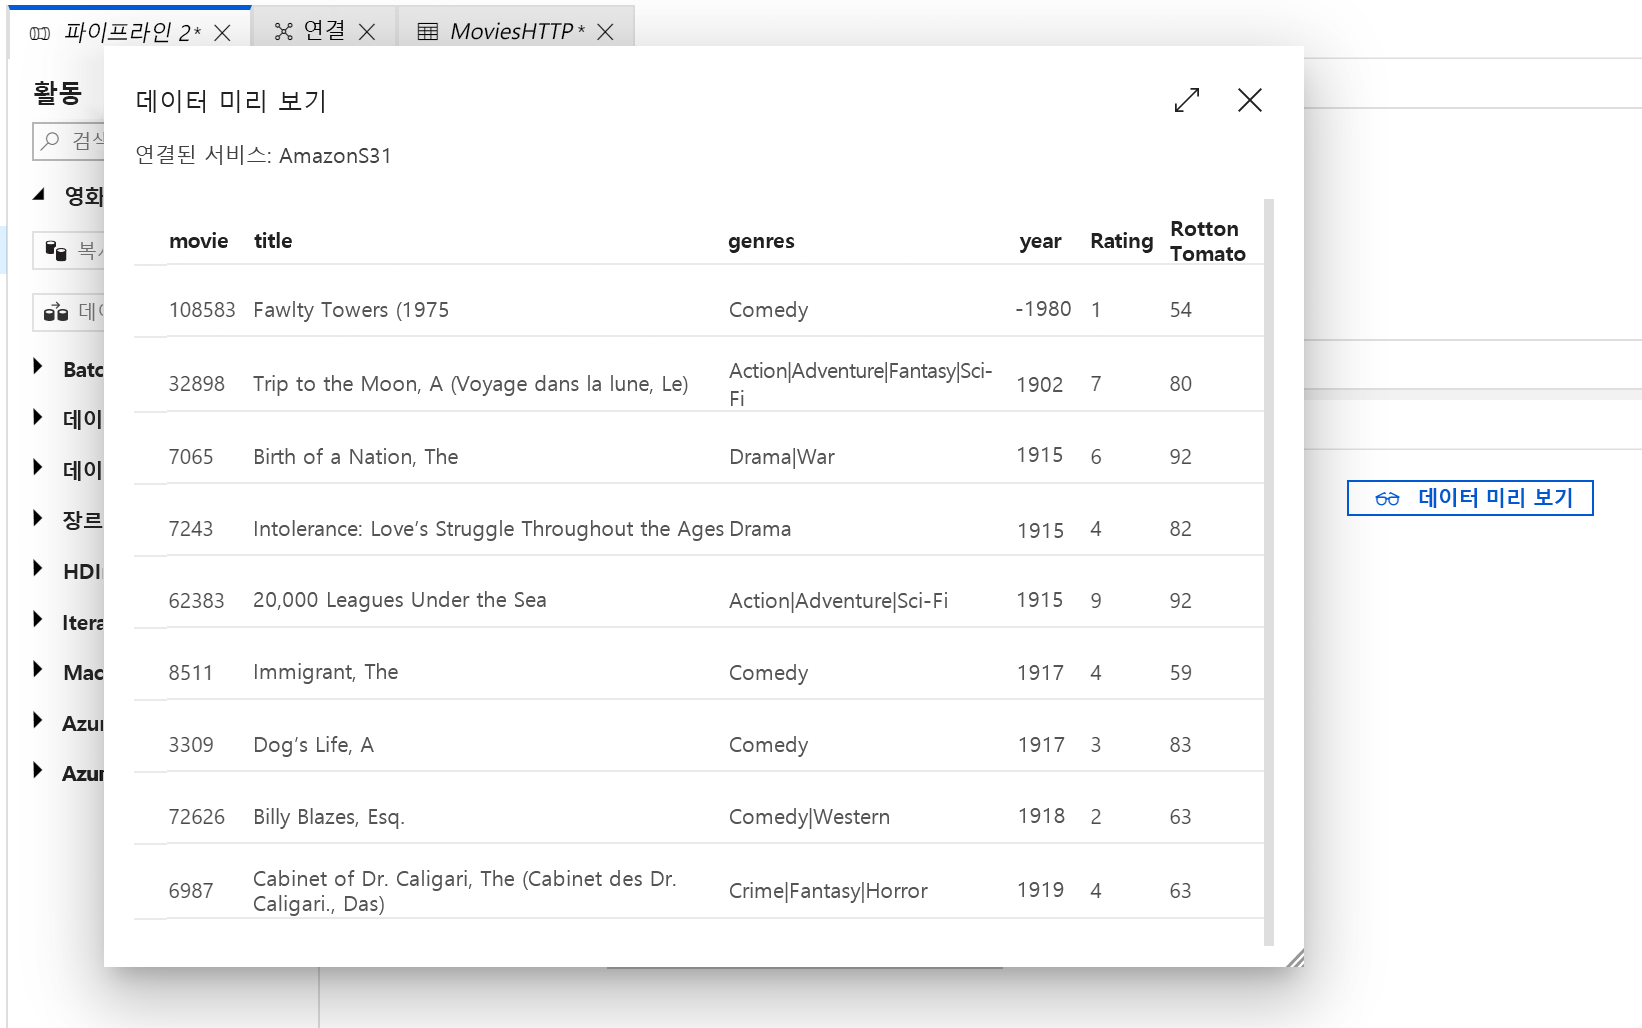Click the table icon on the MoviesHTTP tab

[x=428, y=32]
